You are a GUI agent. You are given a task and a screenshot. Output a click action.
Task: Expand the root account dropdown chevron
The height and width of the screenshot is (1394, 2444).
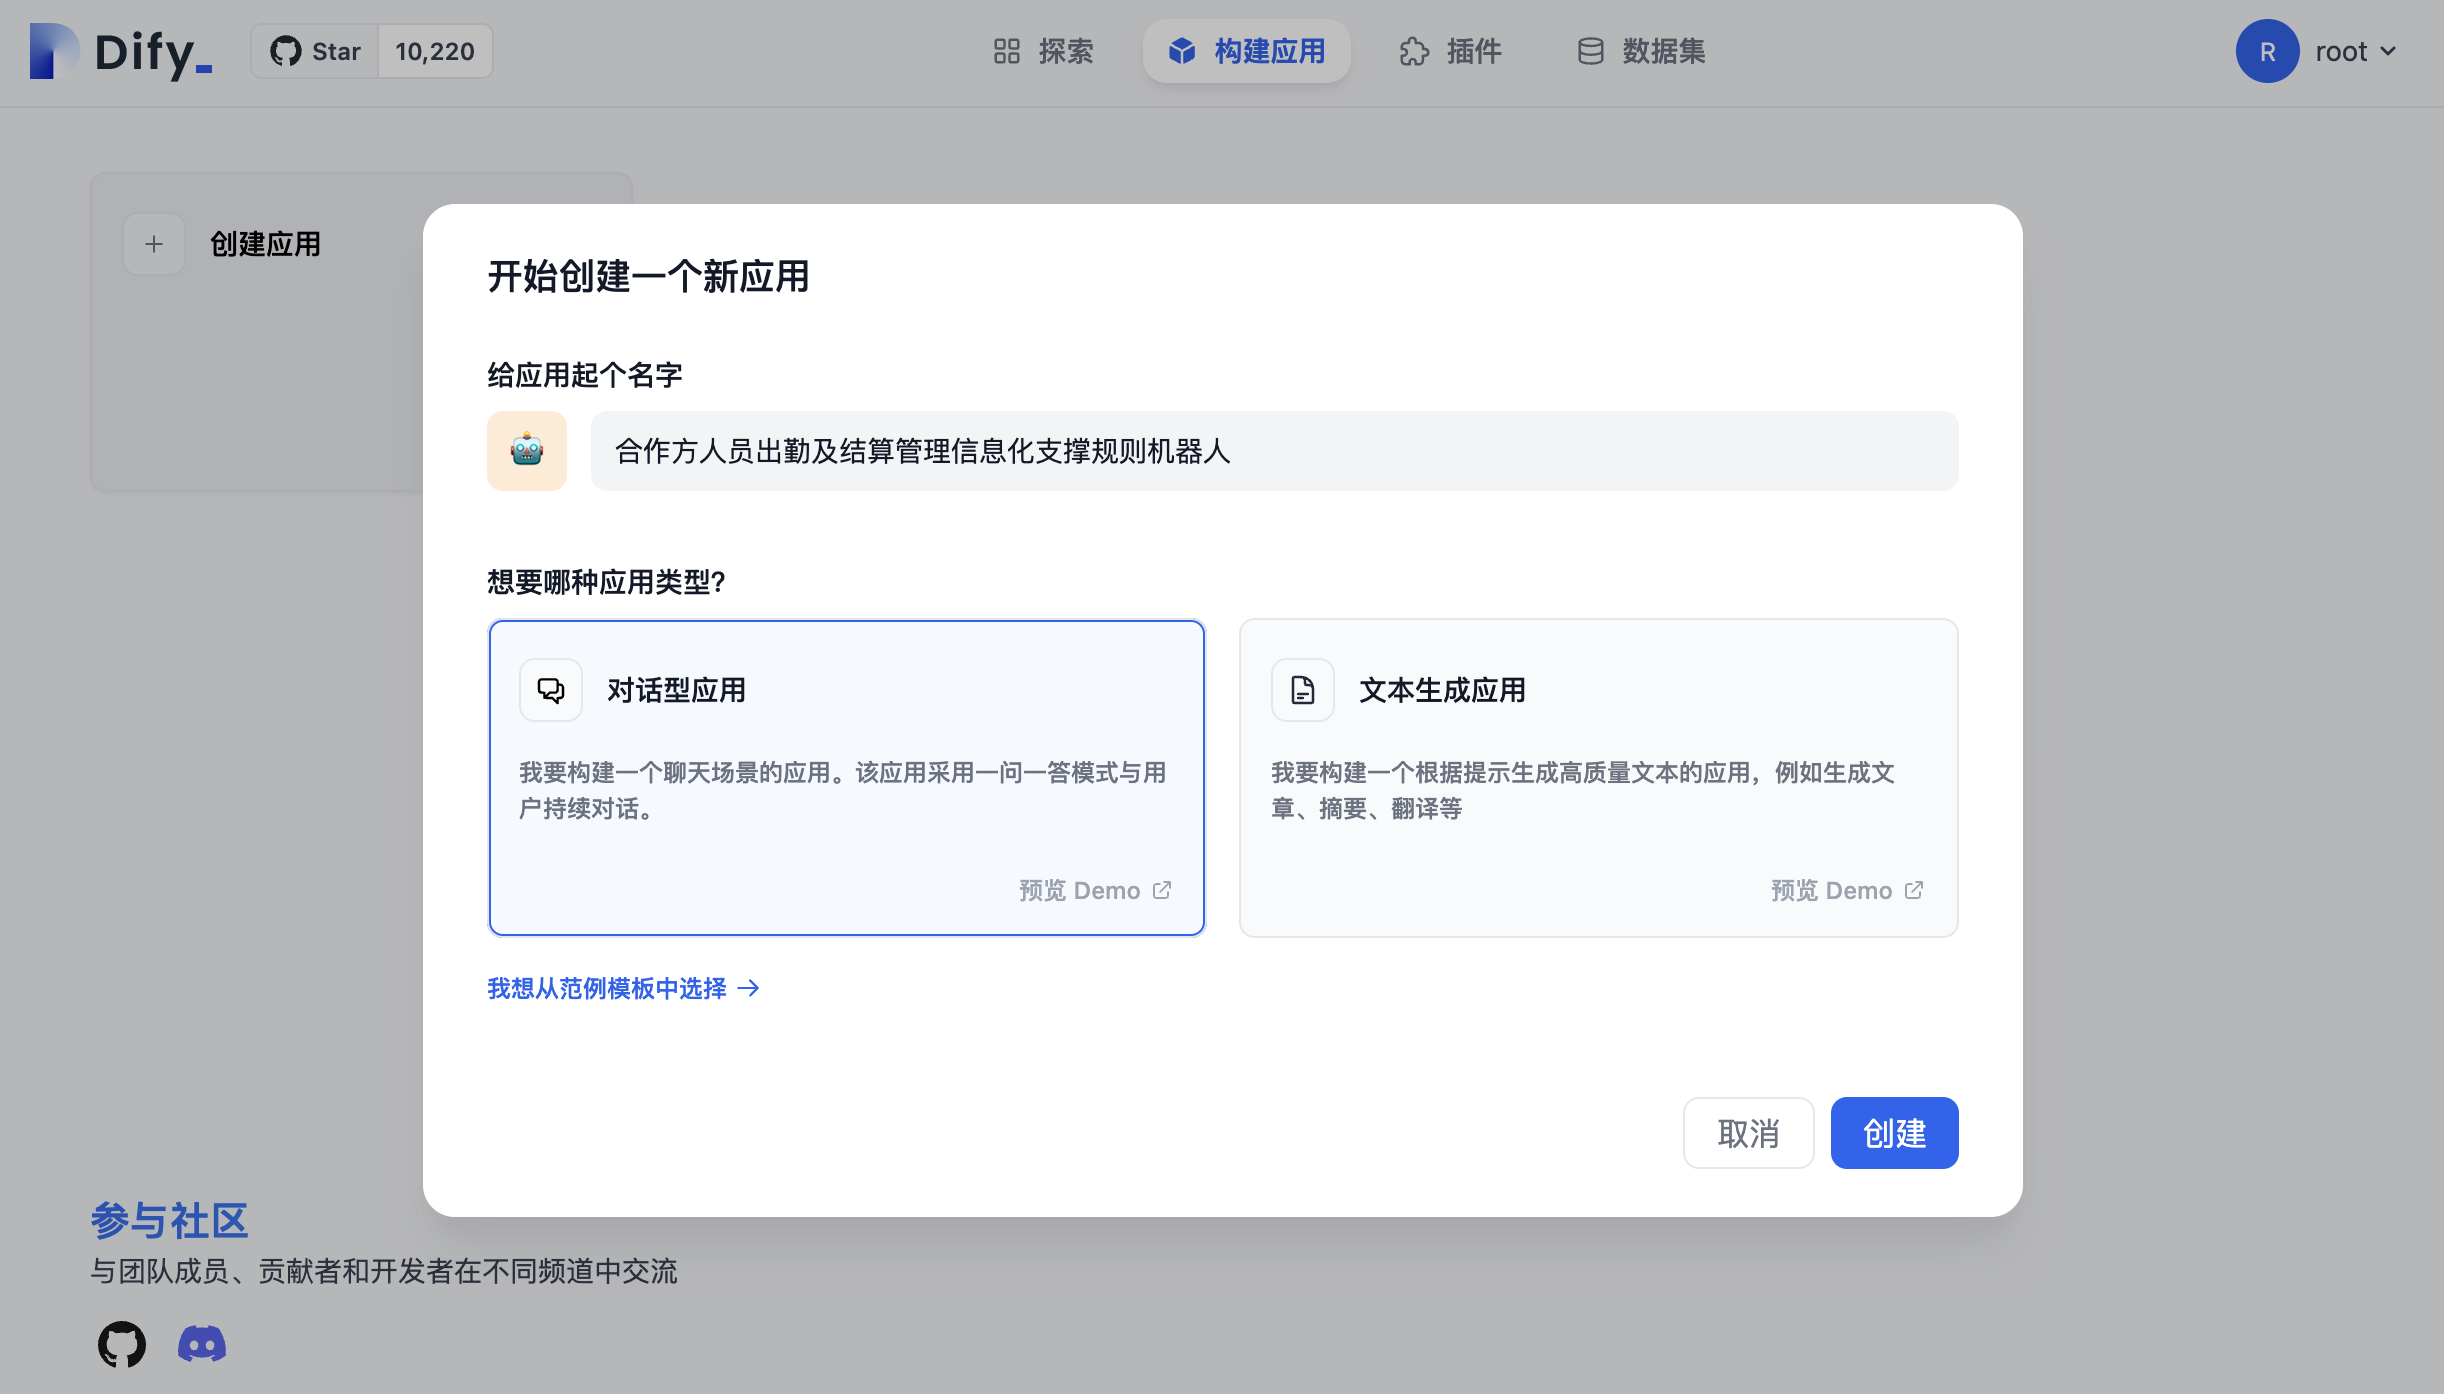[2389, 52]
